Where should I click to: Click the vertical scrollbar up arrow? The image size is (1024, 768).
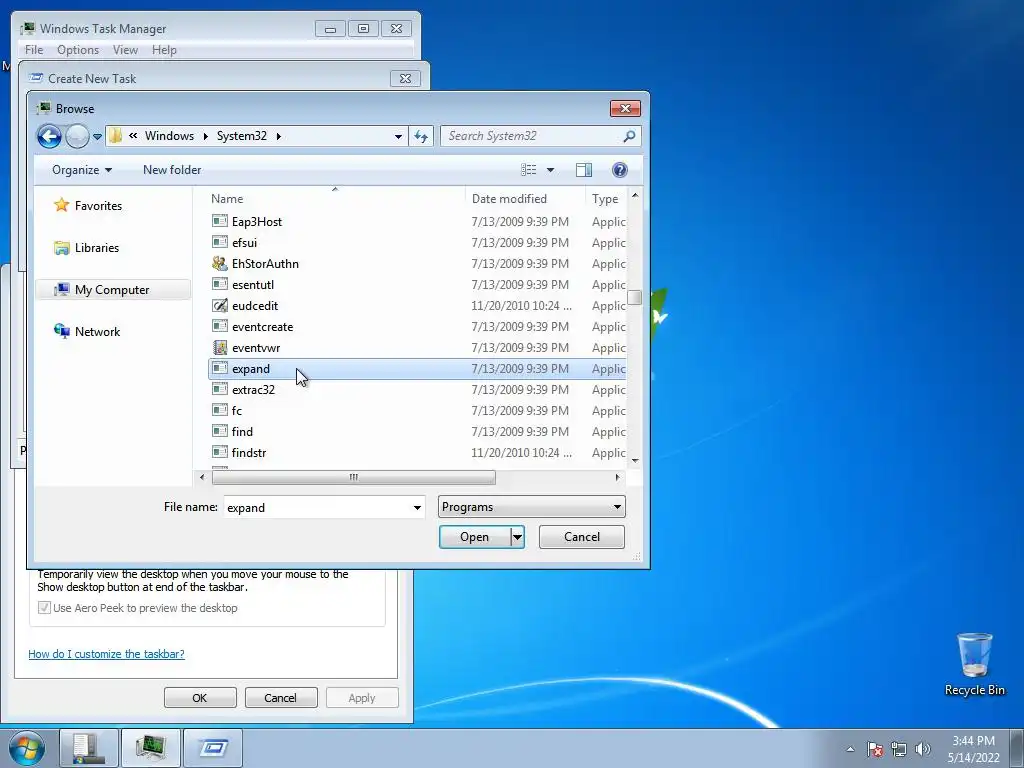click(x=635, y=195)
